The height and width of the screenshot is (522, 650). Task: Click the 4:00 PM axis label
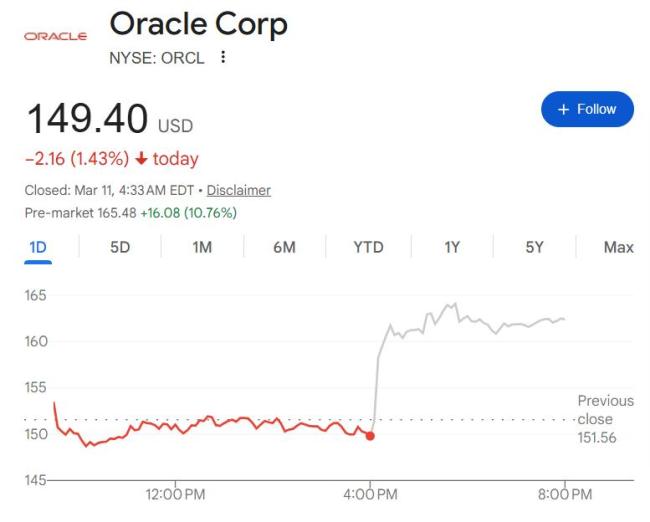pyautogui.click(x=370, y=493)
